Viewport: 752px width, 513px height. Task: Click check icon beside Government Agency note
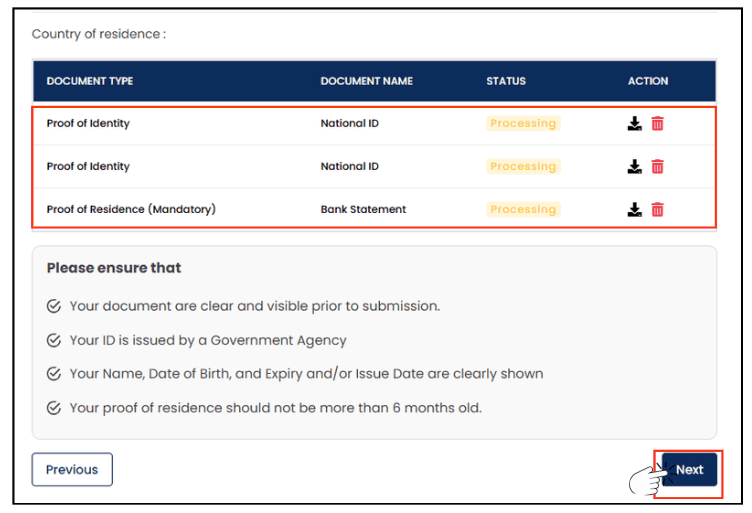(x=54, y=340)
